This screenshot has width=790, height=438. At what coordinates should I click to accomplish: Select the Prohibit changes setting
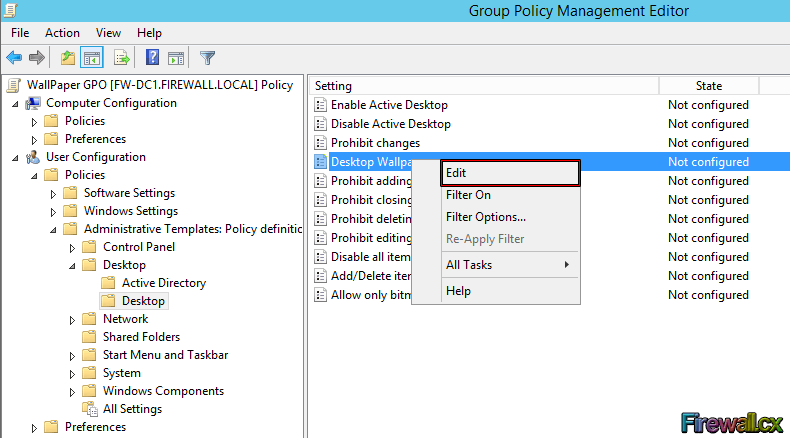[x=375, y=143]
